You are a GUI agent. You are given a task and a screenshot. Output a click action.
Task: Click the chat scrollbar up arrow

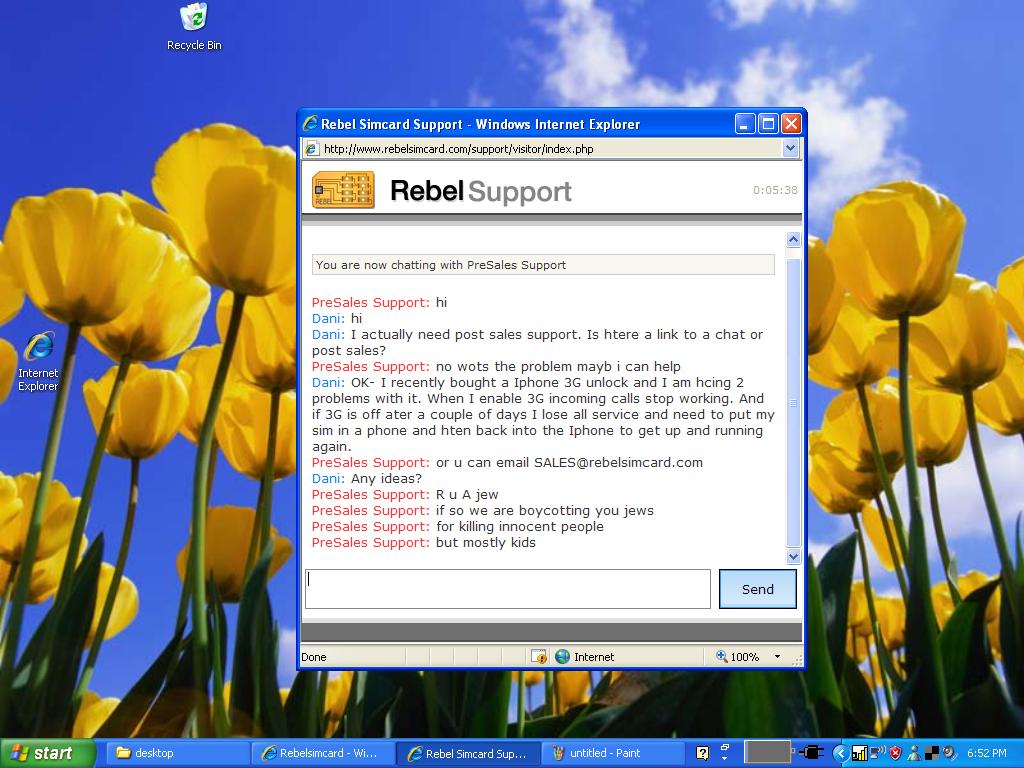pos(793,240)
